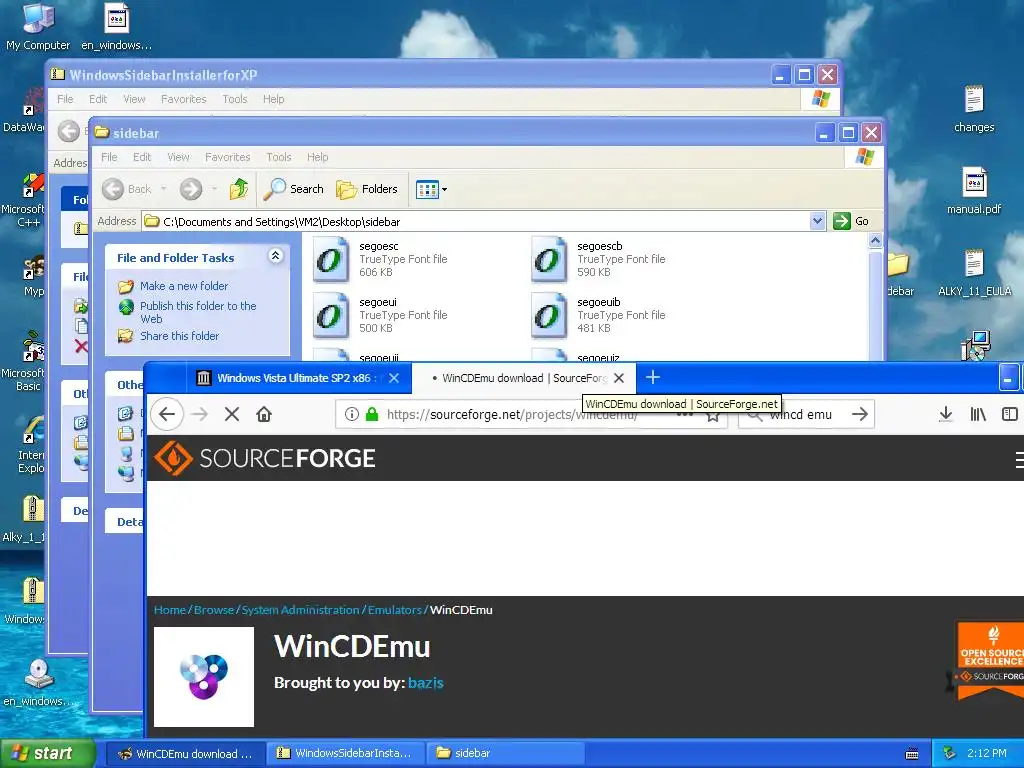Select segoescb font file icon
The width and height of the screenshot is (1024, 768).
[549, 259]
